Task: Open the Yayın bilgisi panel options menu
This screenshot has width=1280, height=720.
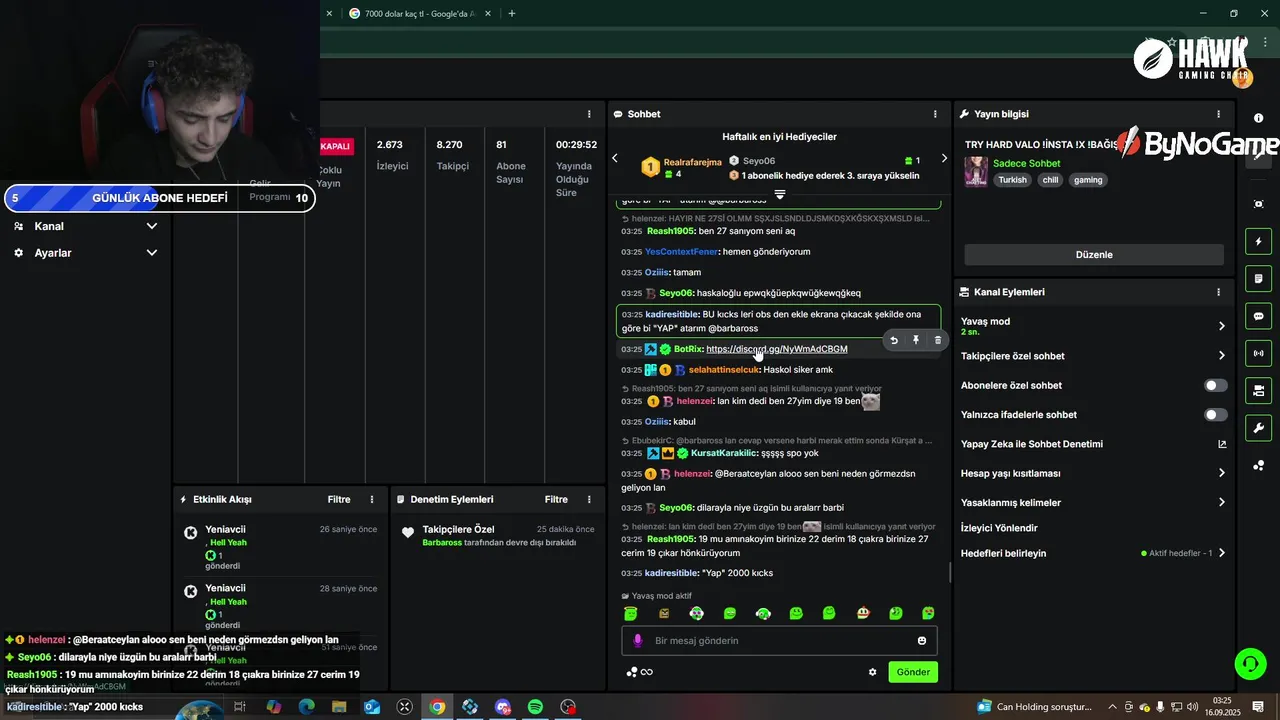Action: click(1218, 114)
